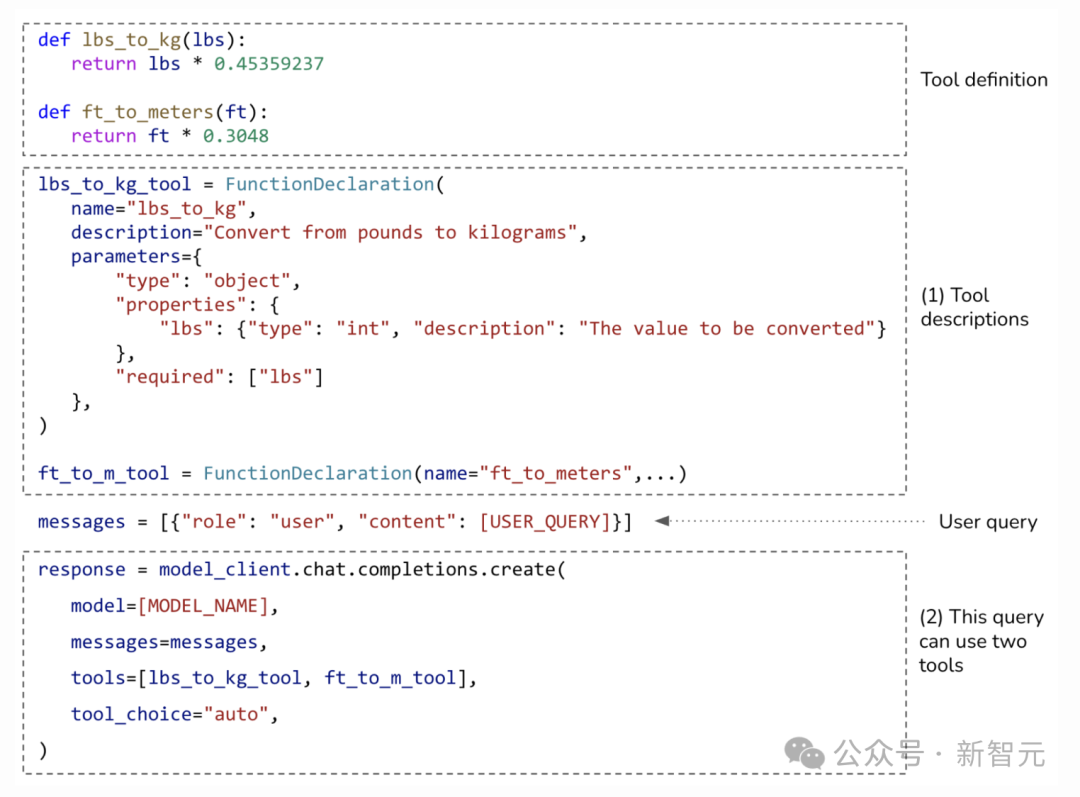Viewport: 1080px width, 797px height.
Task: Click the [USER_QUERY] placeholder
Action: click(544, 522)
